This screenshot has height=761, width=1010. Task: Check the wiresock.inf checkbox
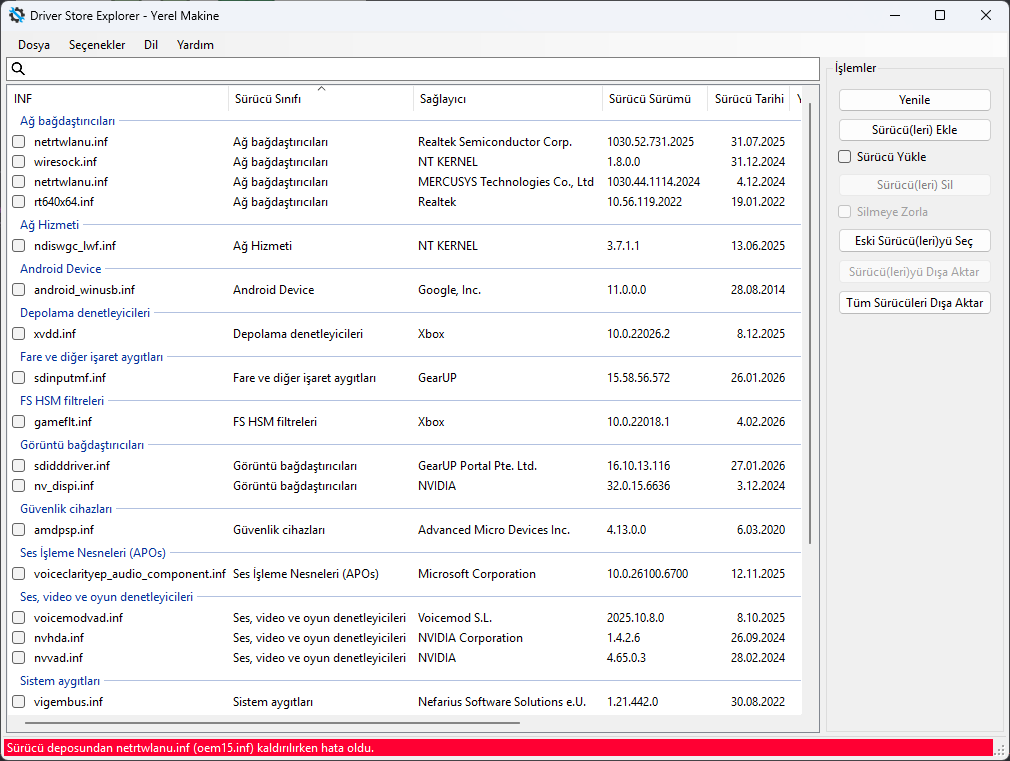tap(19, 161)
